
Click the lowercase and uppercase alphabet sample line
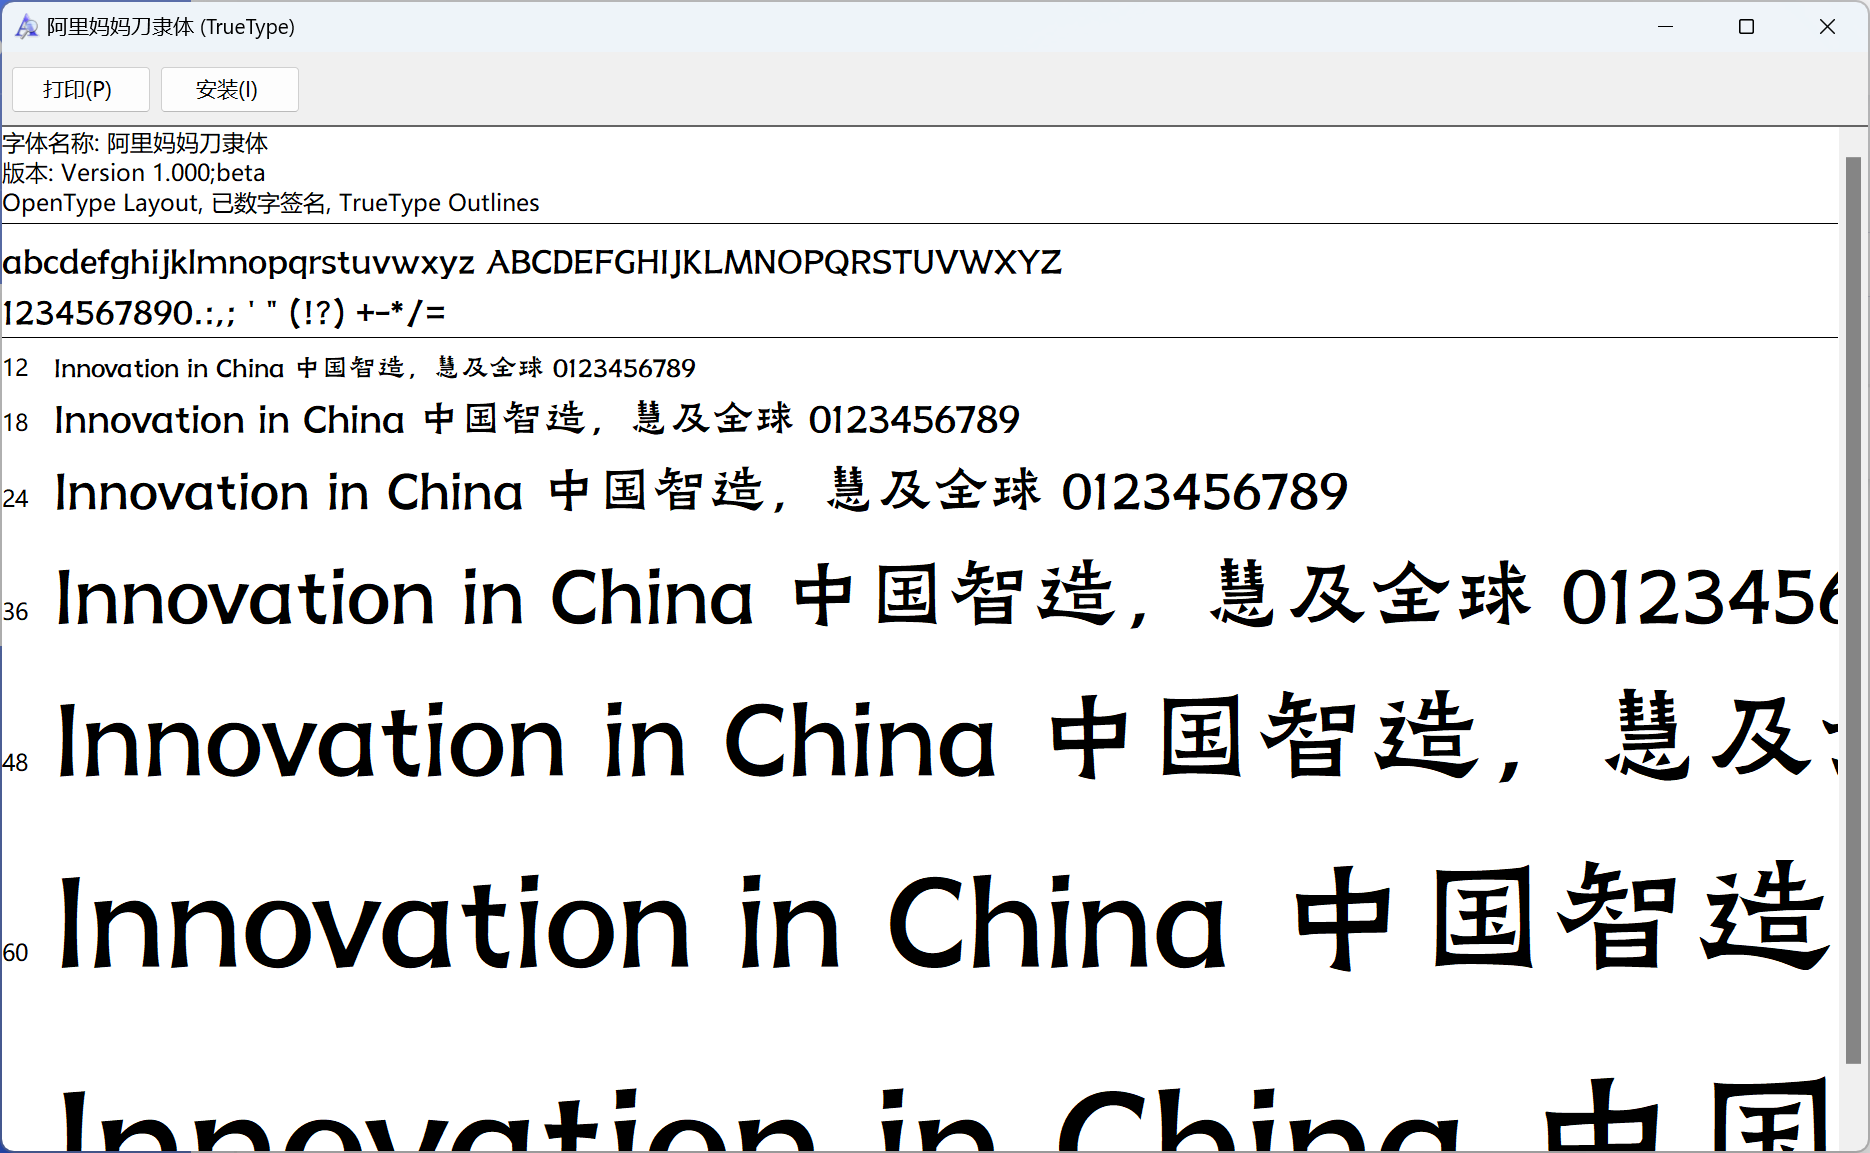[532, 262]
